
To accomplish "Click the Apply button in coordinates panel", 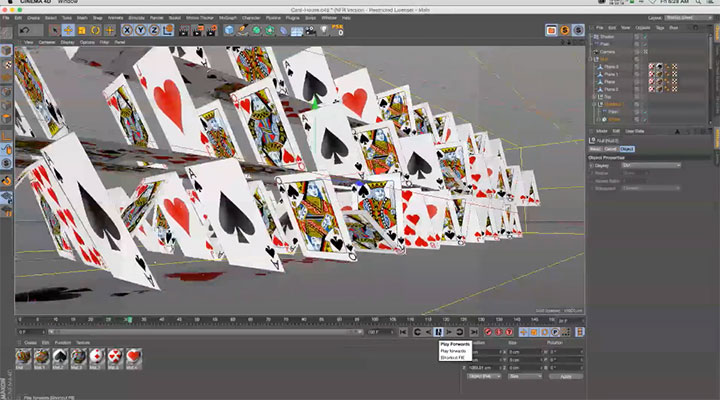I will [x=565, y=376].
